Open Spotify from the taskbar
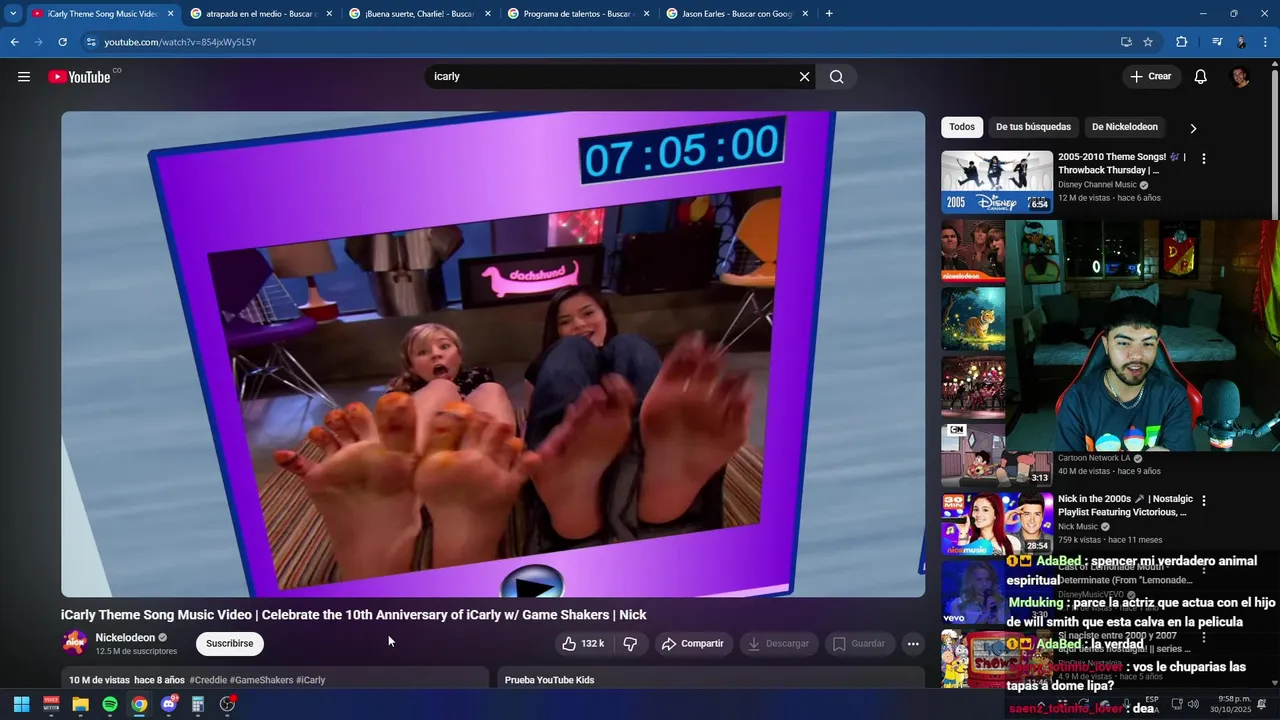 click(x=110, y=704)
